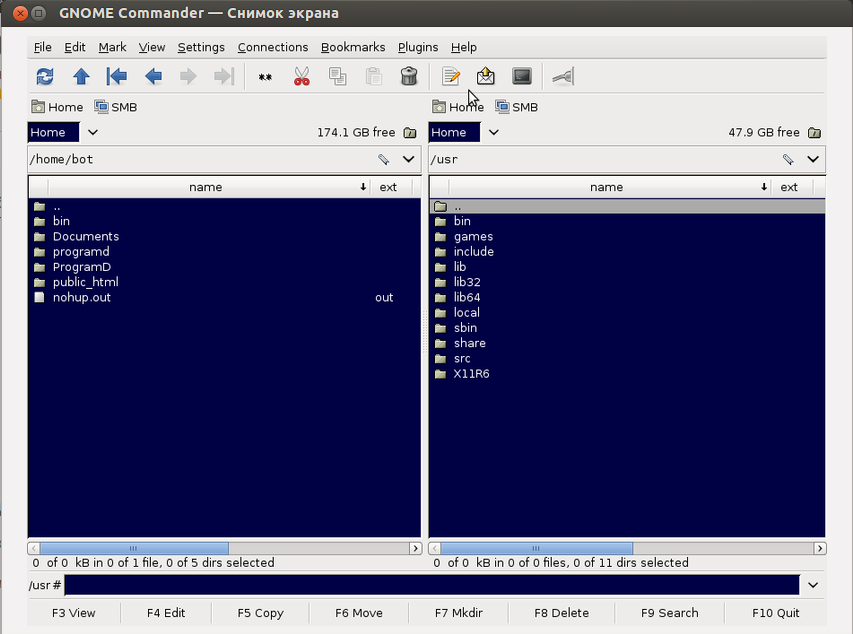Click the Copy toolbar icon

coord(338,76)
